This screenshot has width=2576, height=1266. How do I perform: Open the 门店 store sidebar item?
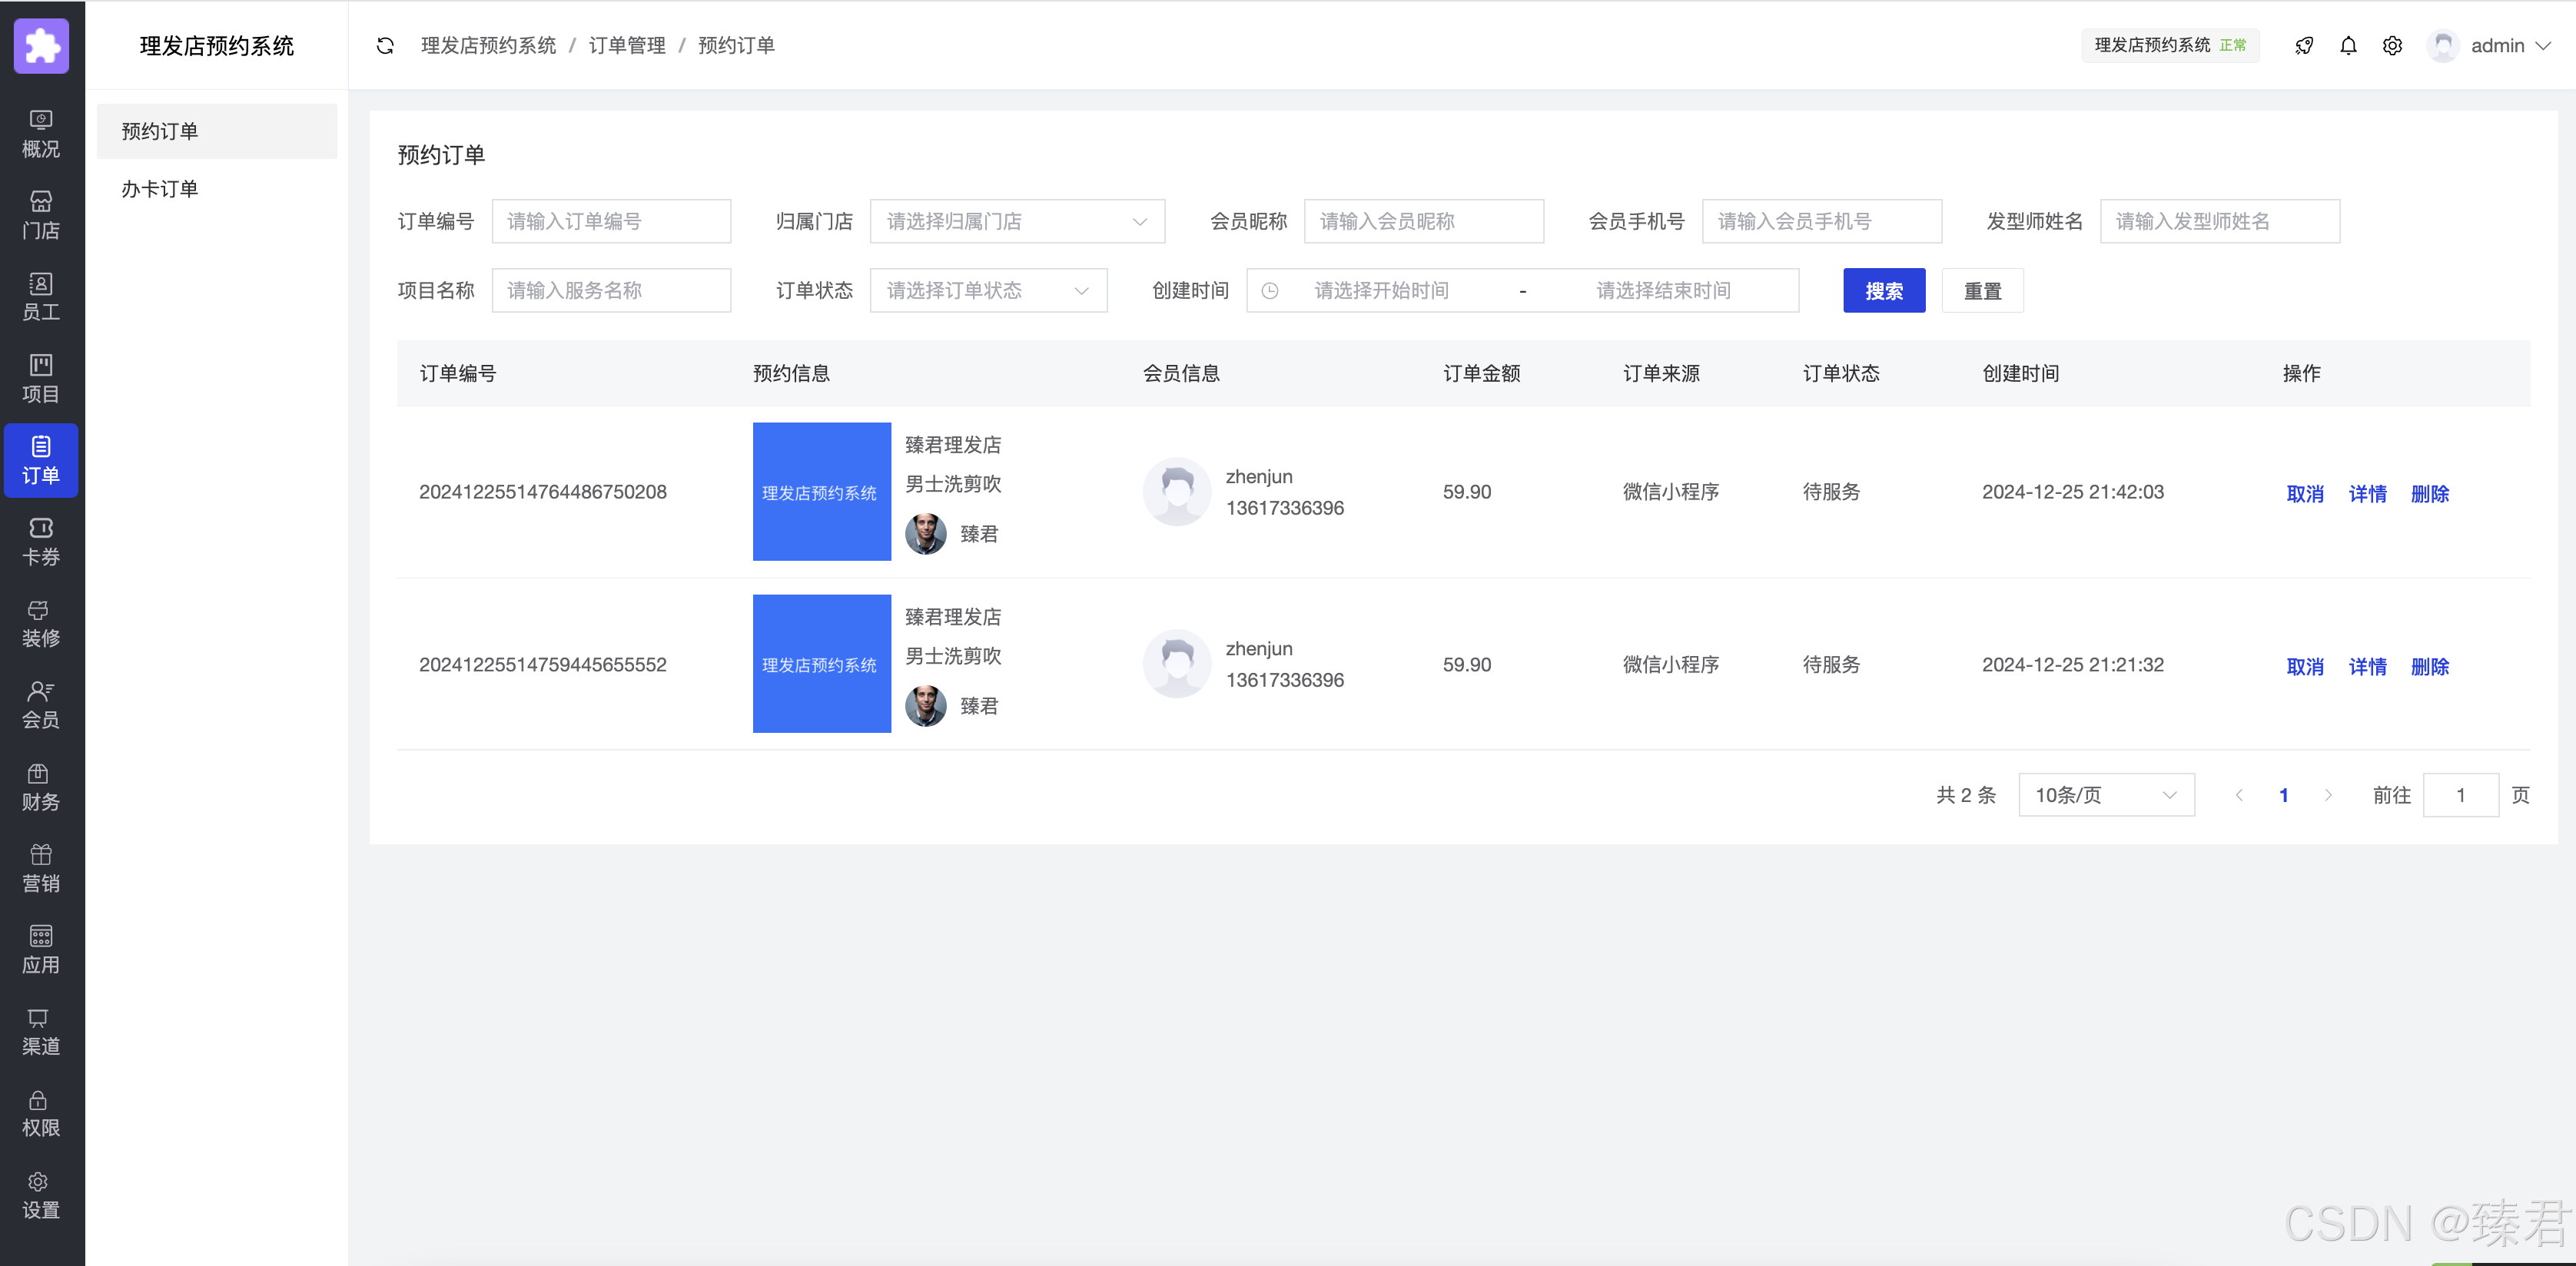41,216
